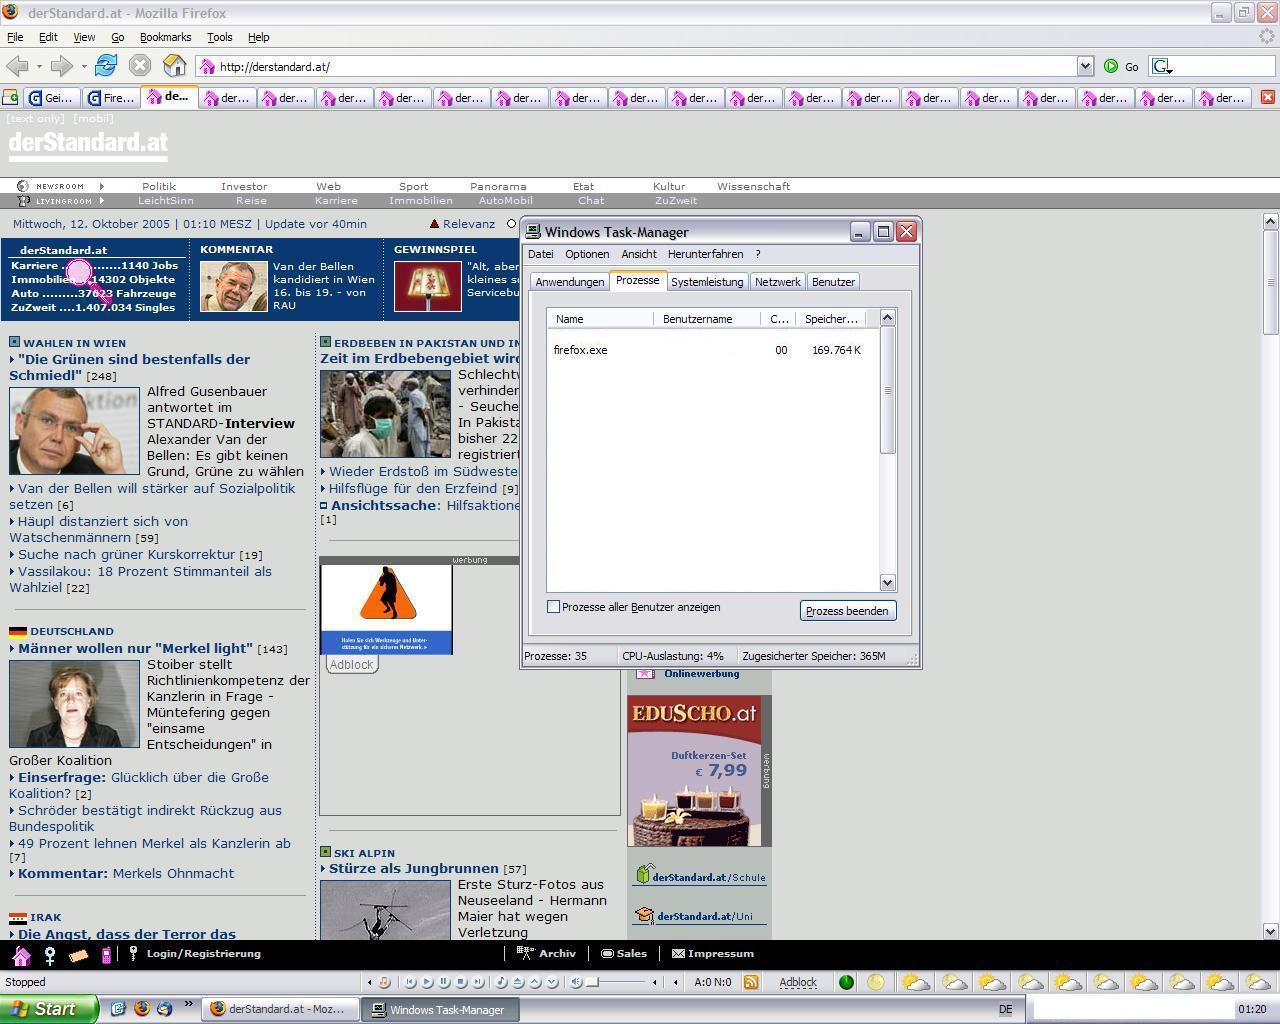Open a new tab with the tab bar icon
1280x1024 pixels.
pos(10,97)
